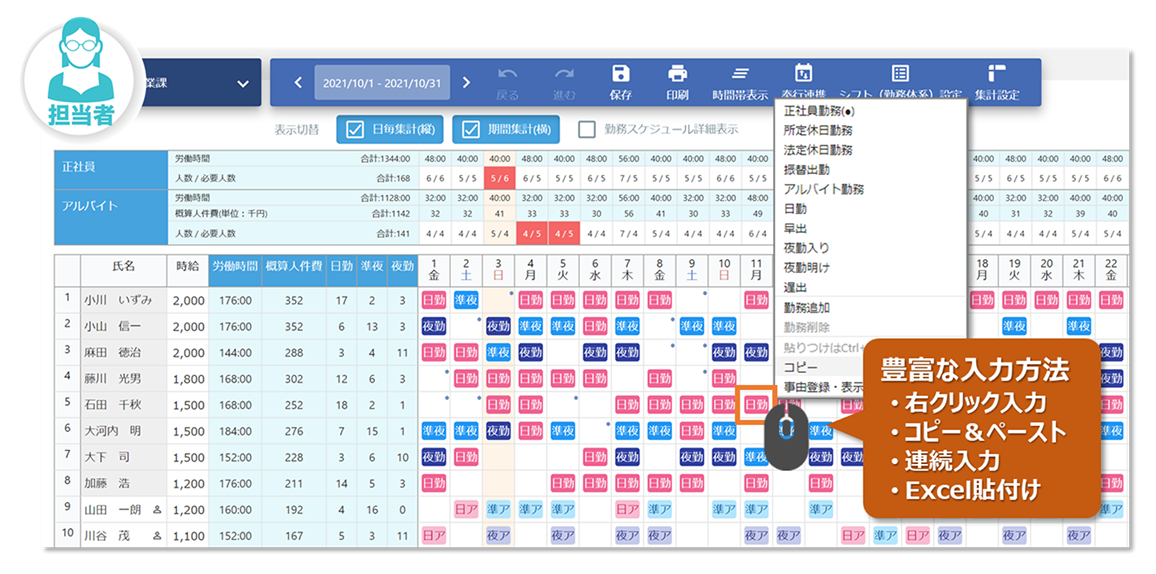Click the 概算人件費 column header
The height and width of the screenshot is (574, 1156).
[294, 267]
